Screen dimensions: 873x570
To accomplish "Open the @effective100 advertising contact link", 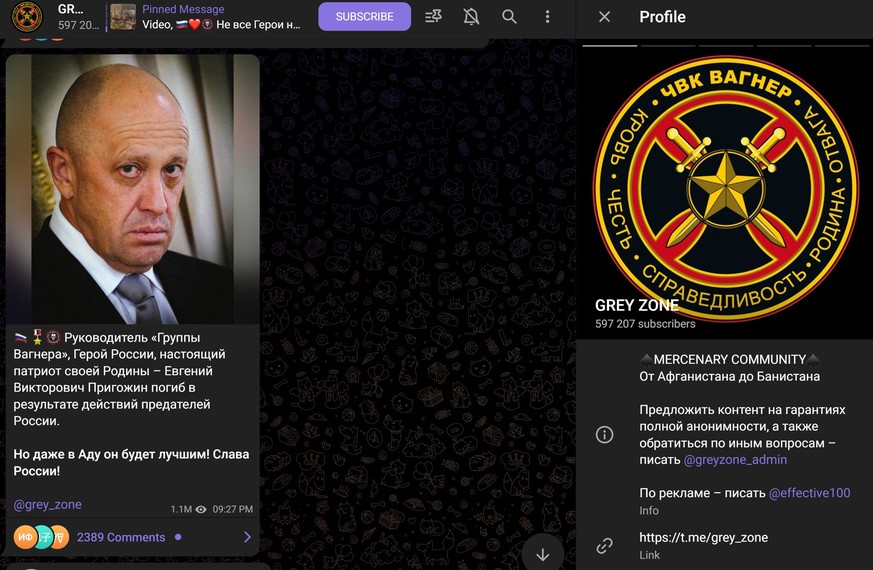I will (x=809, y=493).
